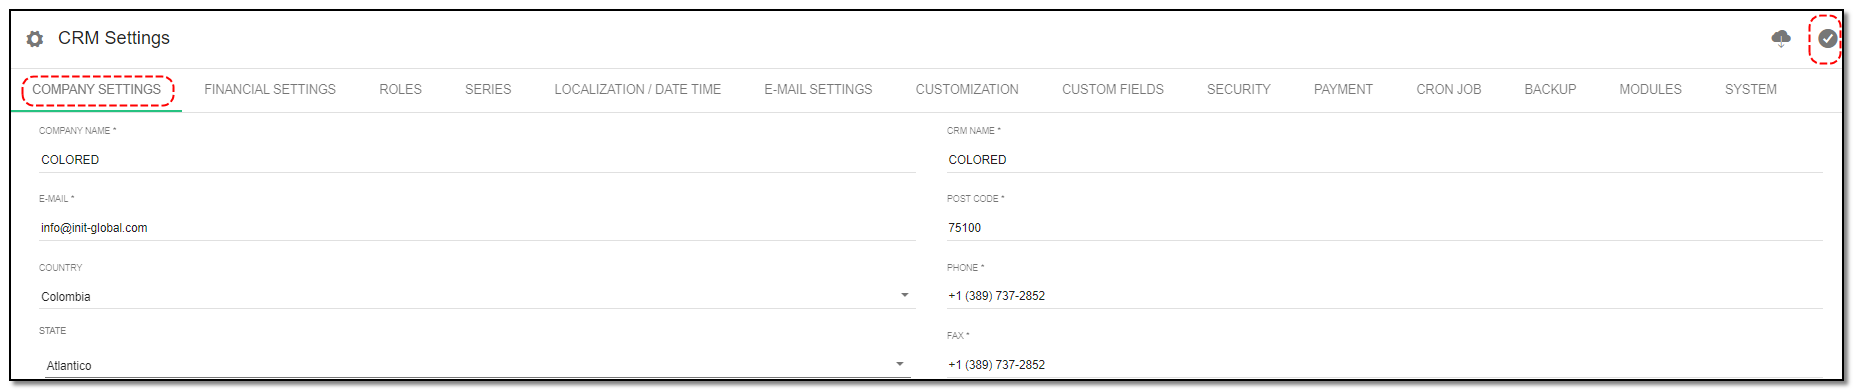Open the Cron Job tab

(1449, 90)
